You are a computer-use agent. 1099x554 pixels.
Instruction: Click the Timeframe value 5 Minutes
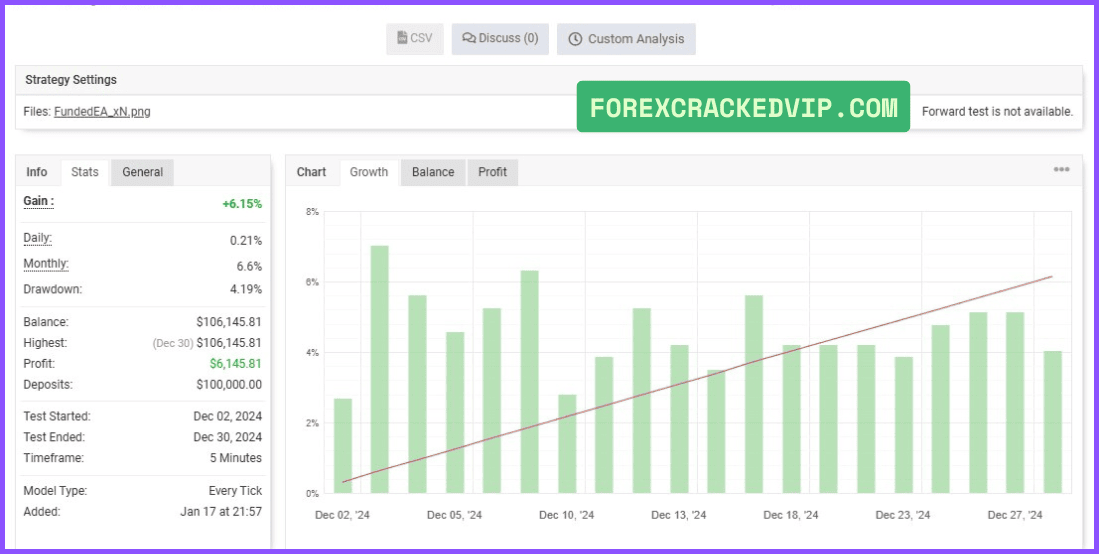tap(235, 458)
